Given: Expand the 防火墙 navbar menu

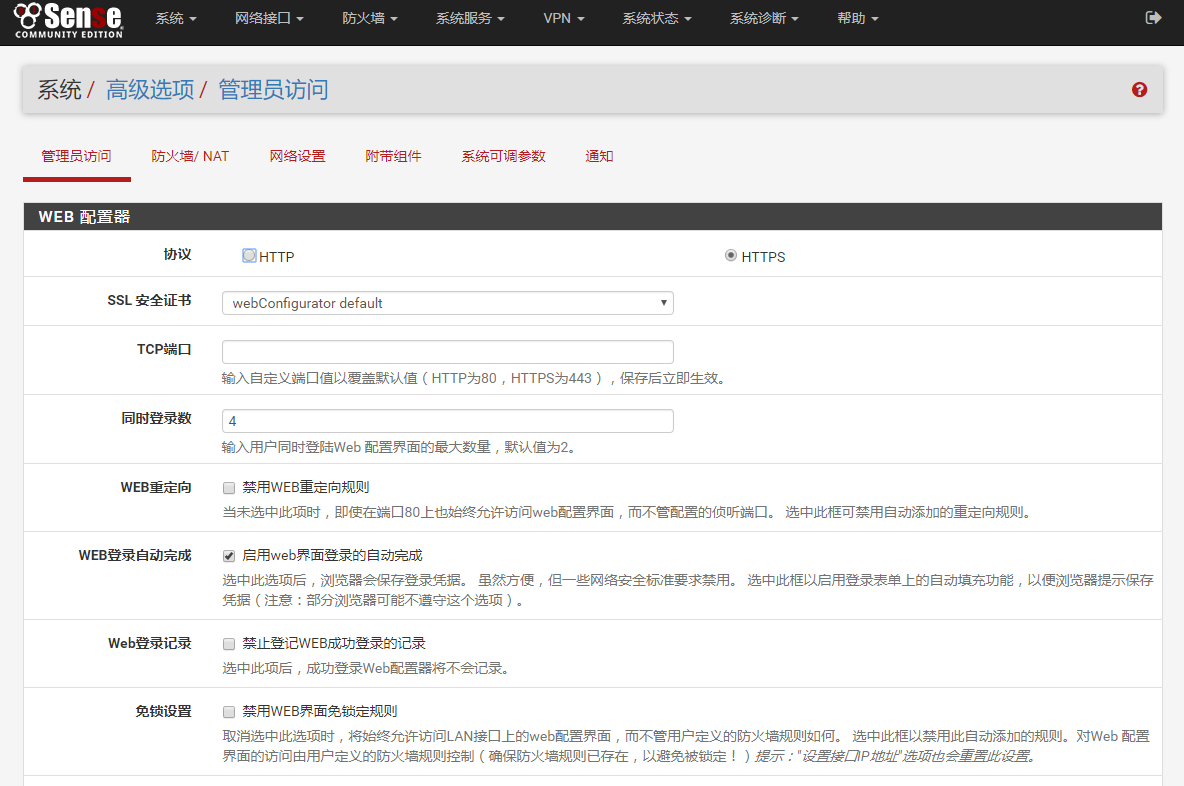Looking at the screenshot, I should coord(369,19).
